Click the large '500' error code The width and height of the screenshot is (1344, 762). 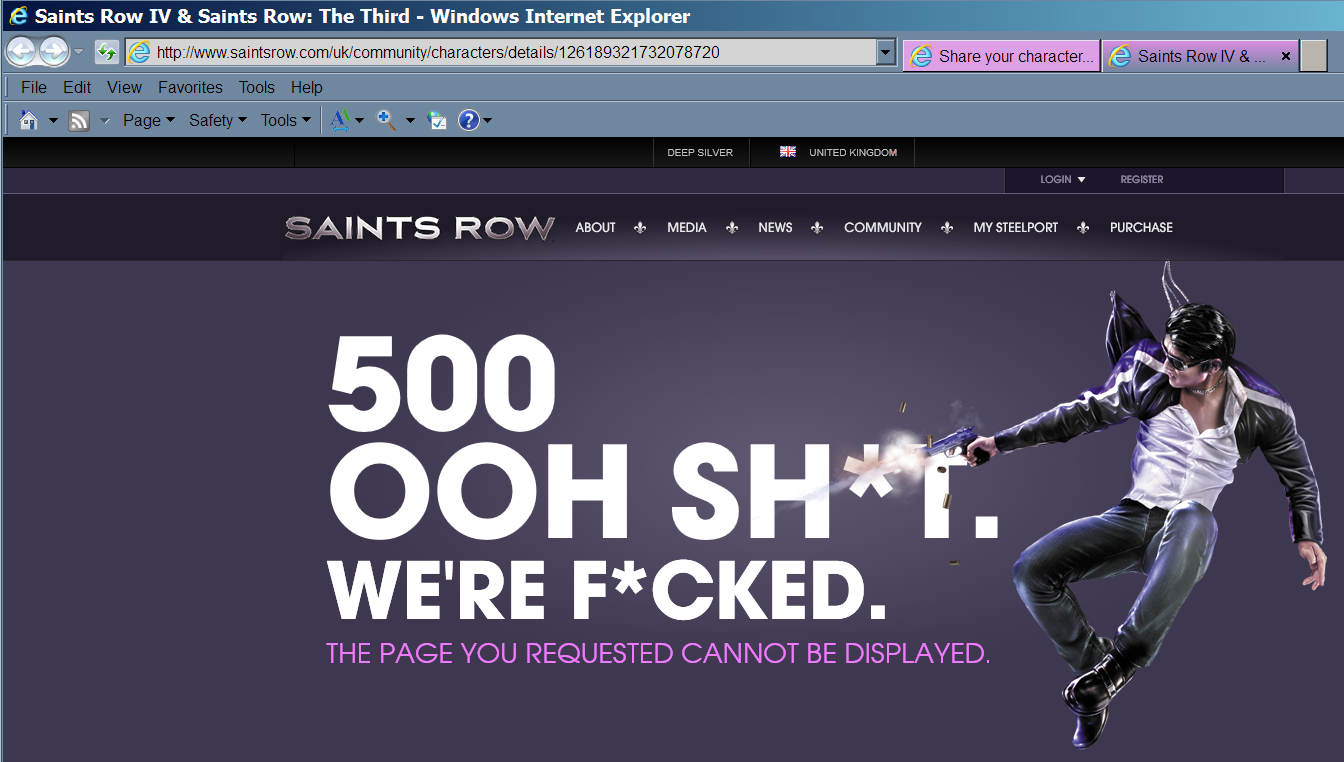[x=442, y=384]
